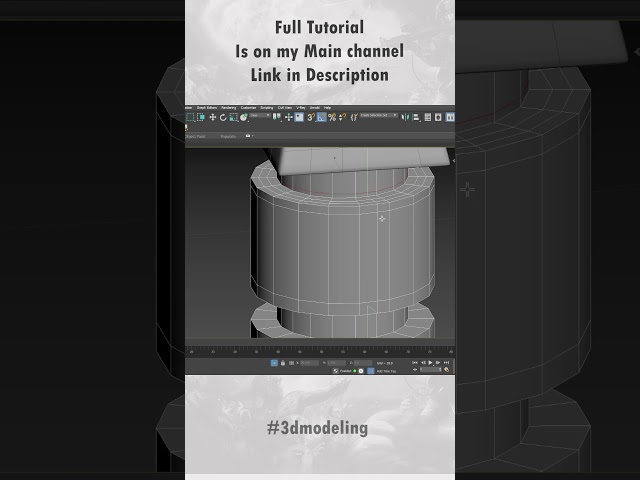Toggle the Isolate Selection icon
The height and width of the screenshot is (480, 640).
(x=274, y=363)
